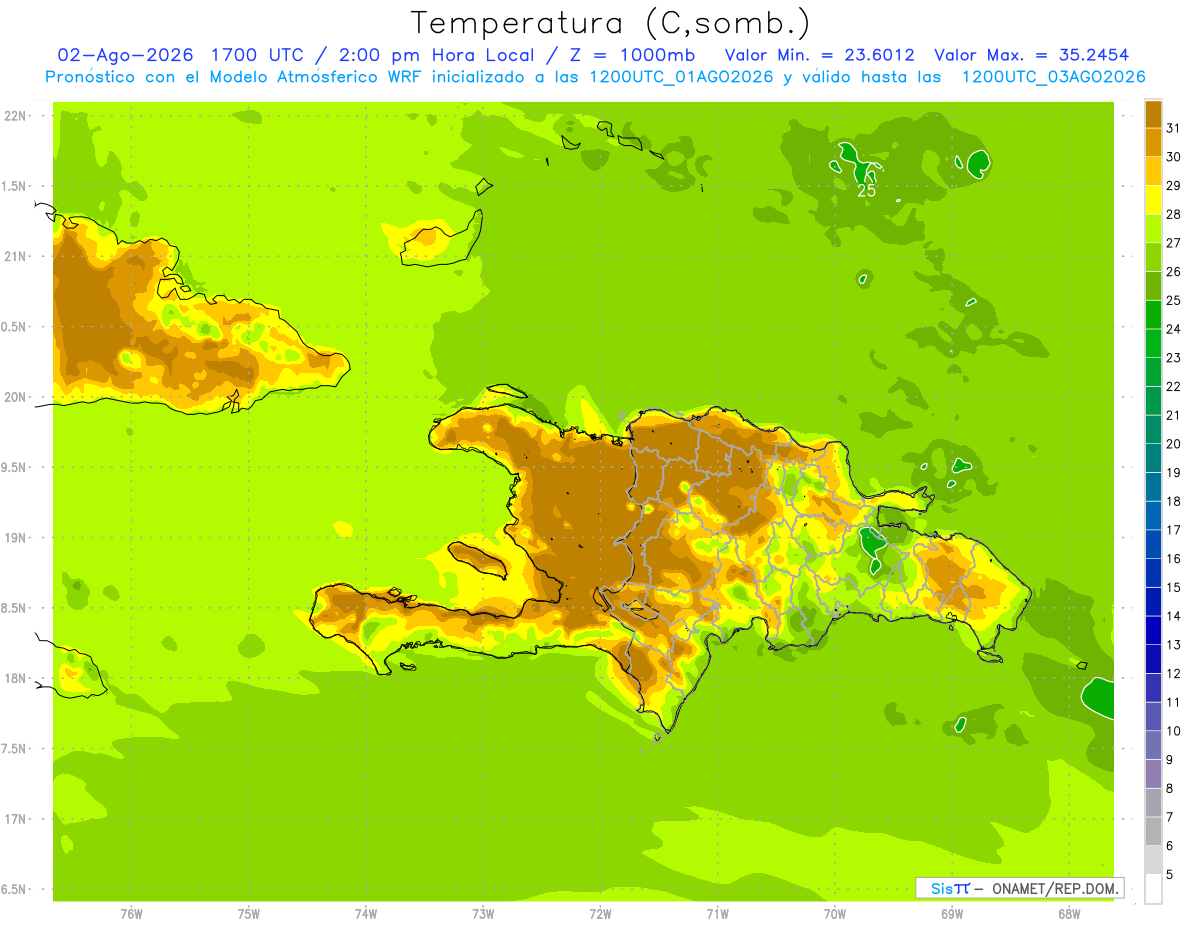Click the white legend swatch below 5

[1153, 889]
